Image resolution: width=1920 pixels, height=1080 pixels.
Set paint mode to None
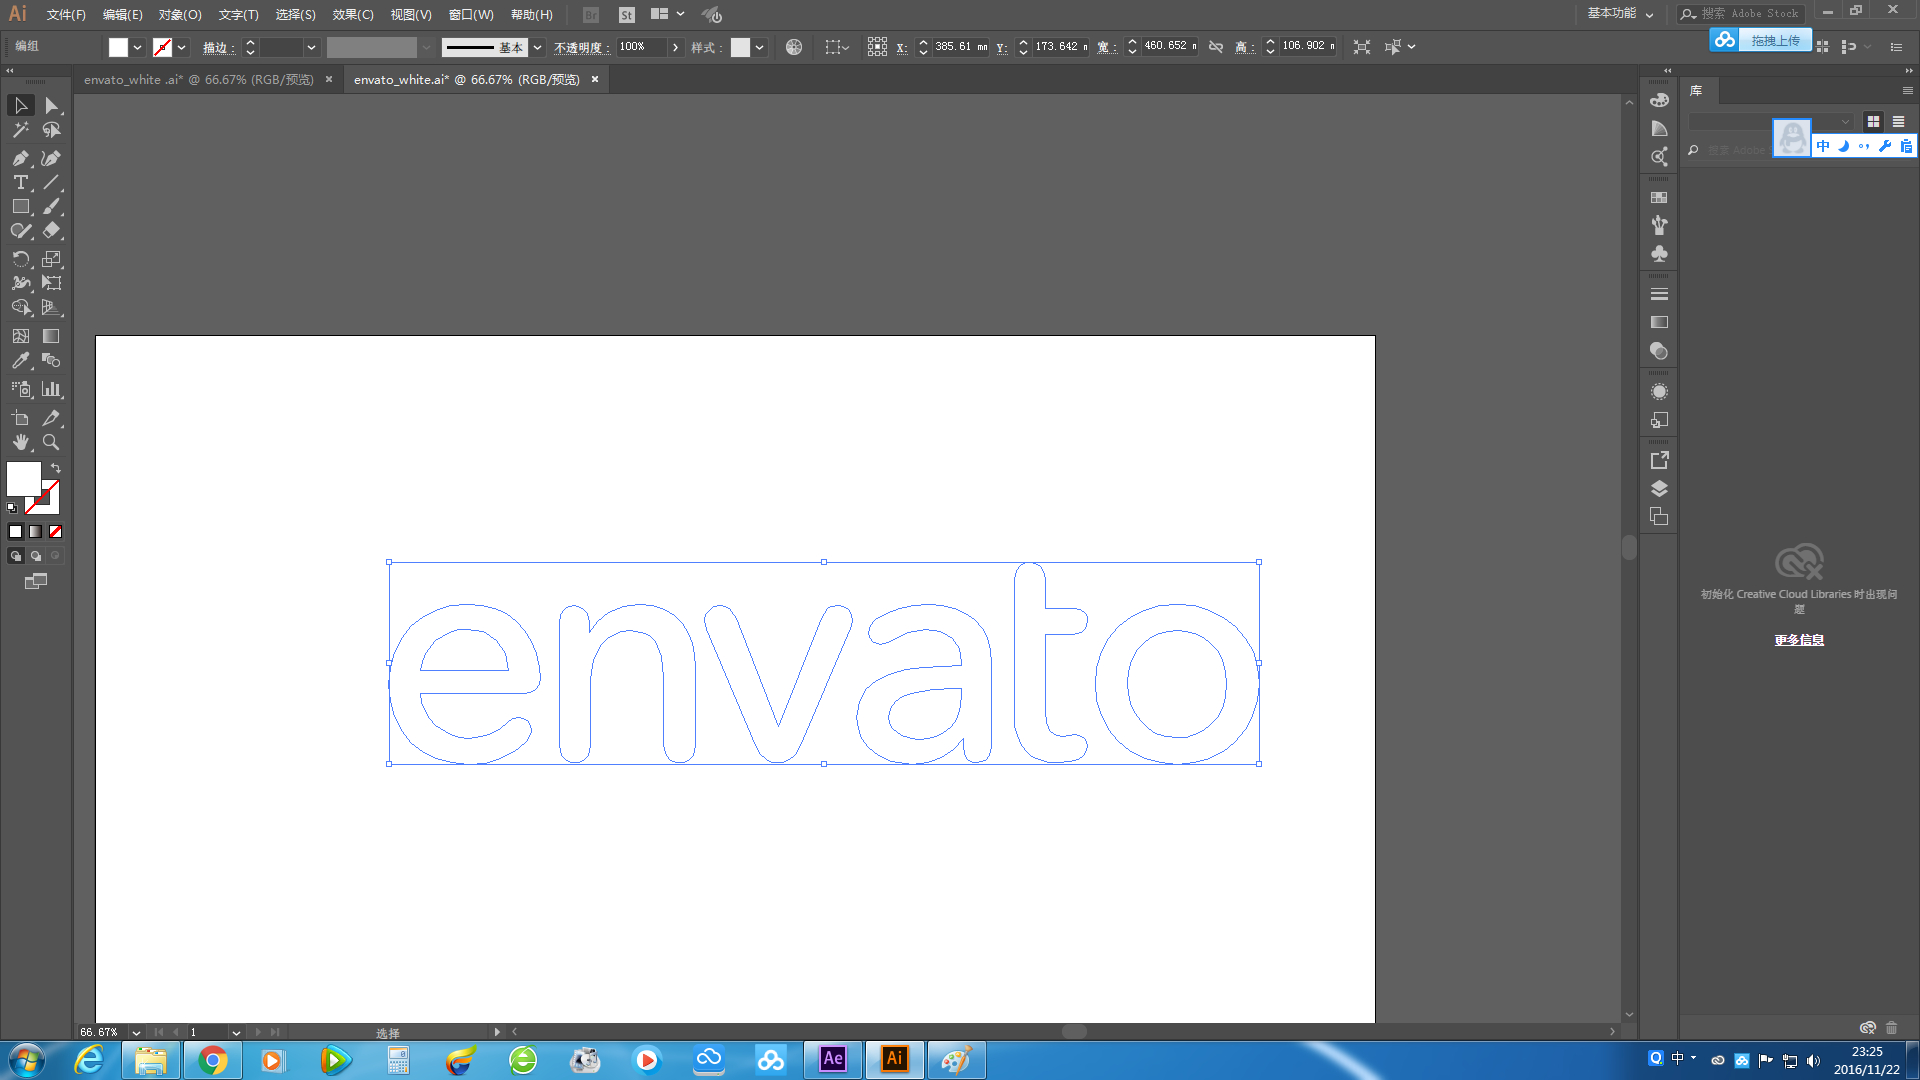pos(55,532)
